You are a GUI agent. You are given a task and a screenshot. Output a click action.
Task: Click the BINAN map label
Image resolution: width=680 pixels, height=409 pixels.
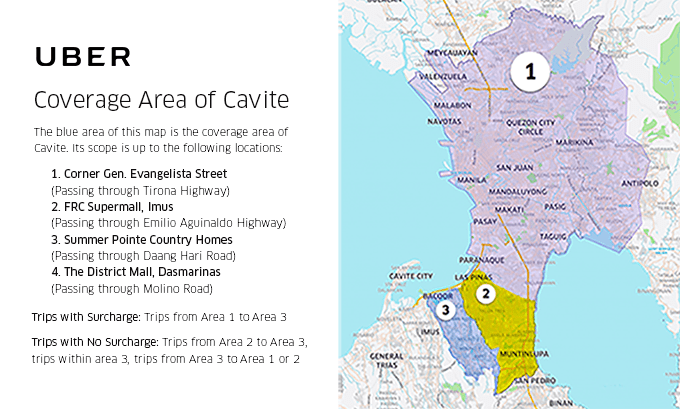click(561, 404)
